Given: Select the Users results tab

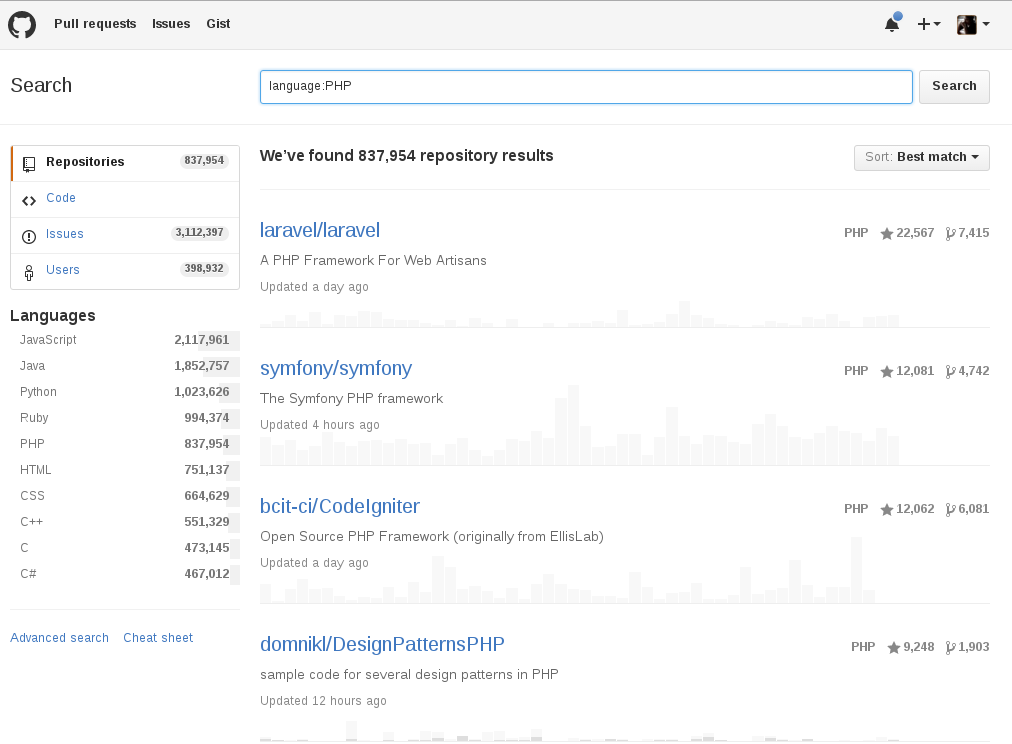Looking at the screenshot, I should coord(125,271).
